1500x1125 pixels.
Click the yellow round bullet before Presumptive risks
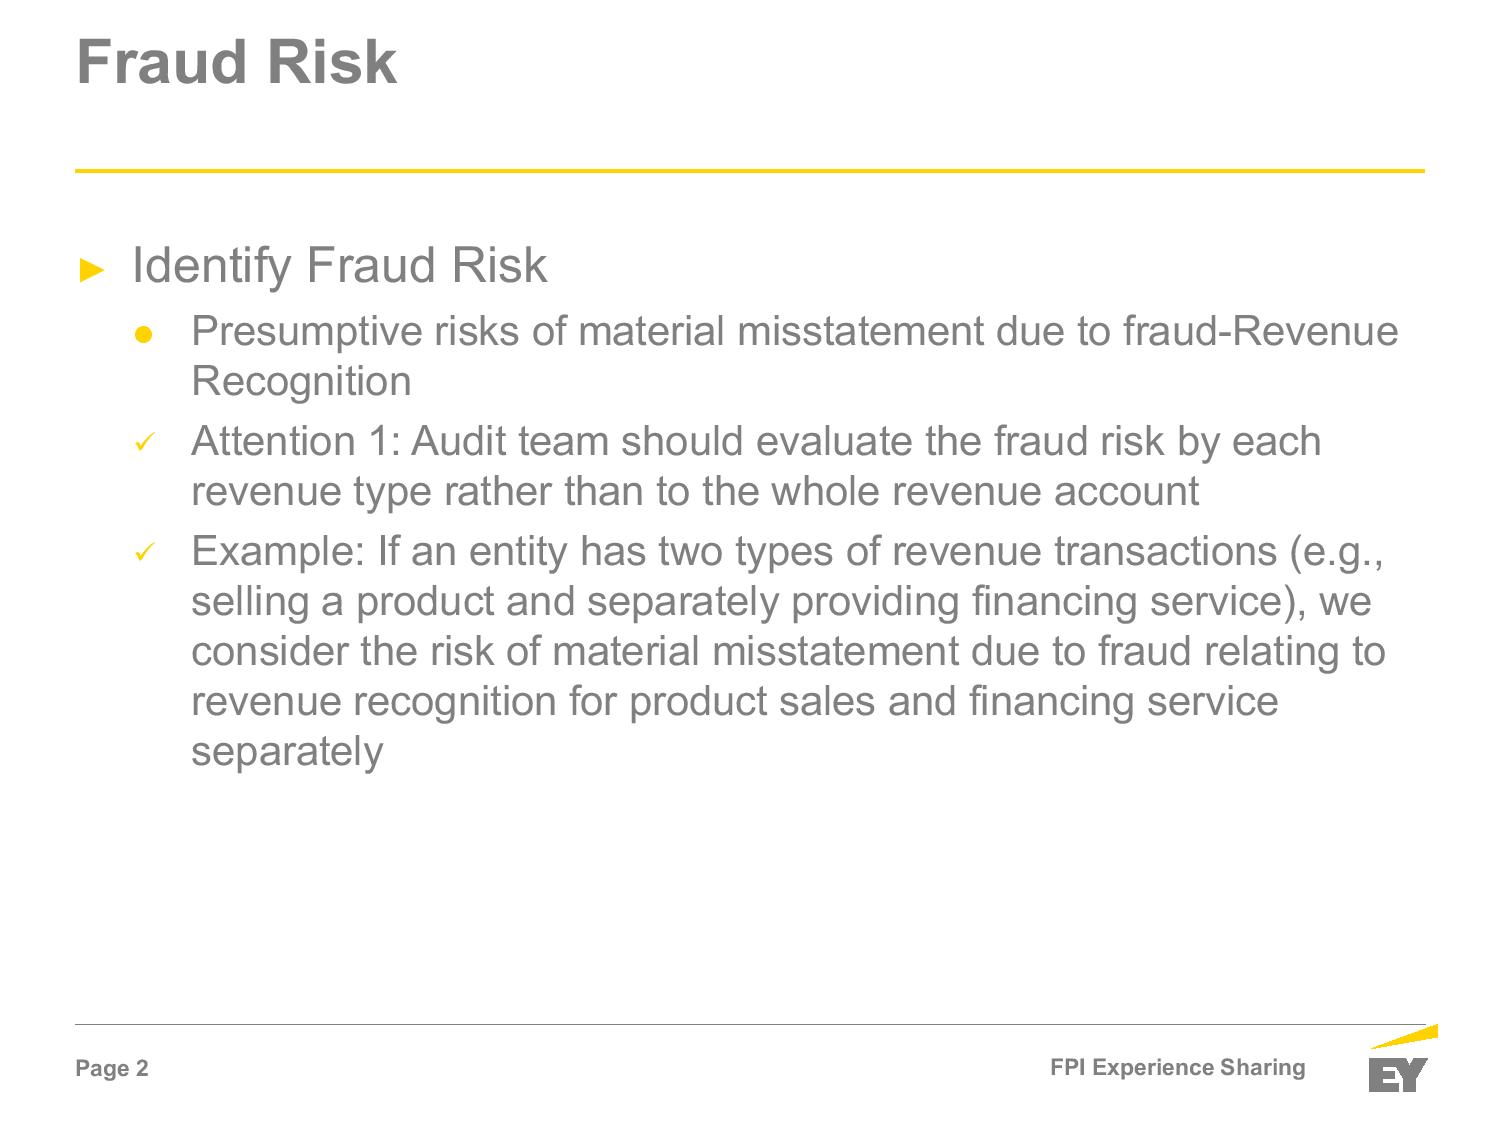point(142,335)
